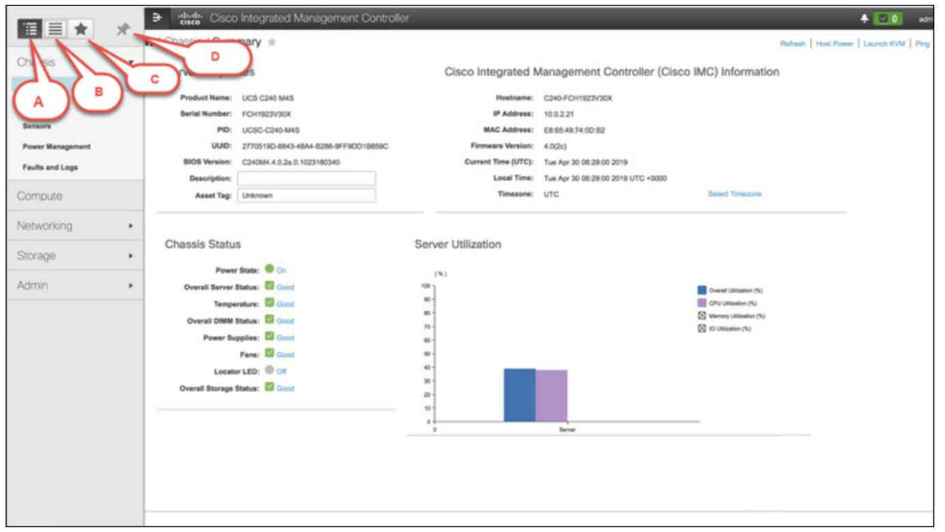Toggle the navigation menu icon in header
Screen dimensions: 945x532
pos(157,18)
